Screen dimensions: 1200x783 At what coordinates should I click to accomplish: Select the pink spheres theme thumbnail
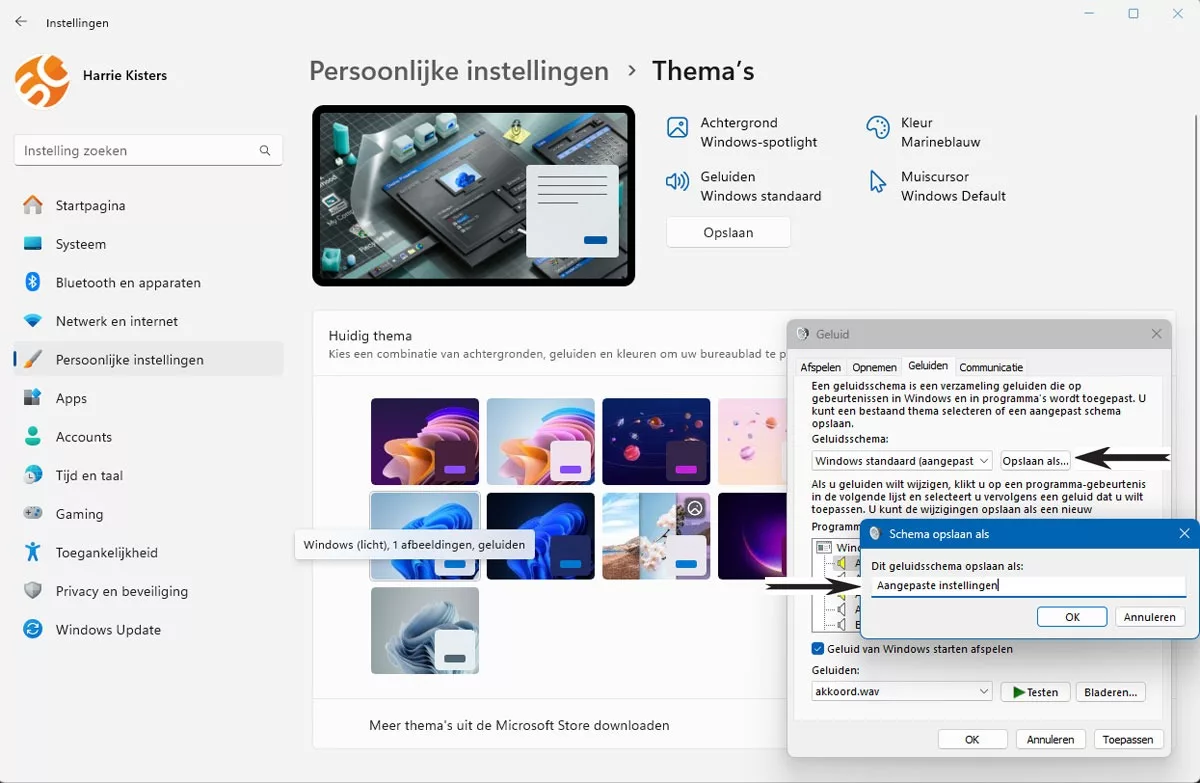[x=752, y=442]
